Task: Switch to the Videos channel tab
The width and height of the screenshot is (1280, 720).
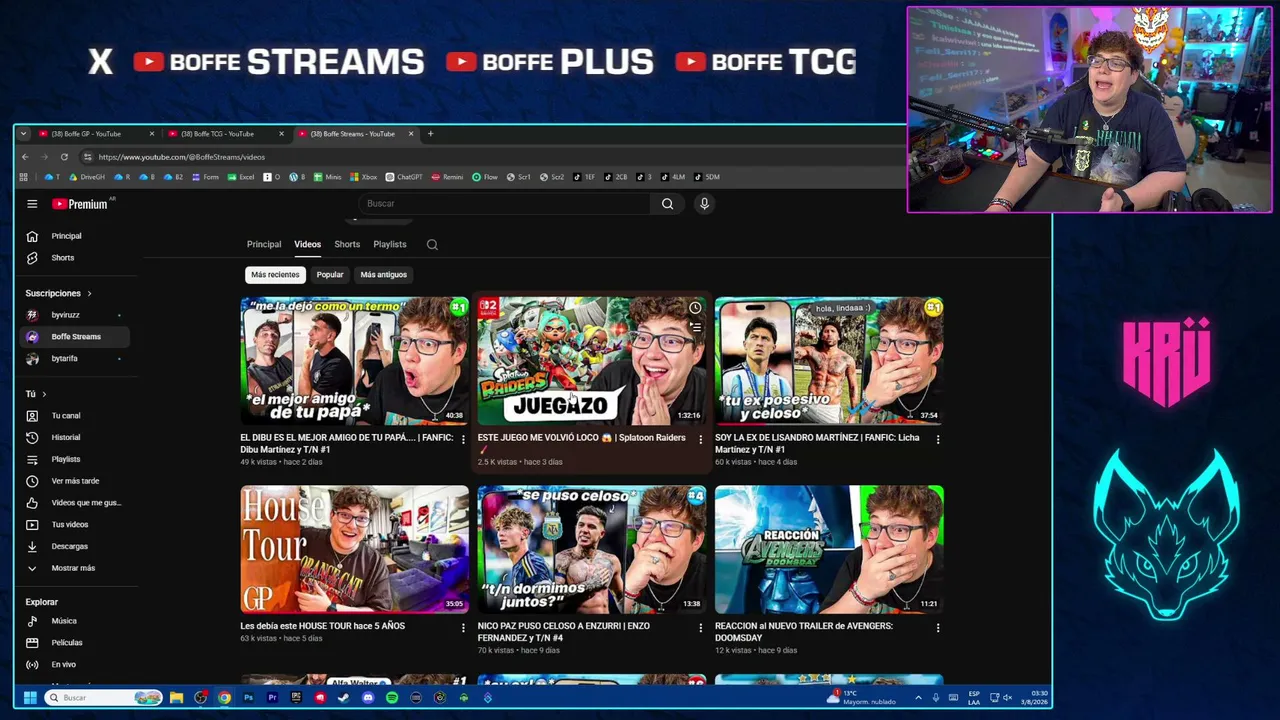Action: (307, 244)
